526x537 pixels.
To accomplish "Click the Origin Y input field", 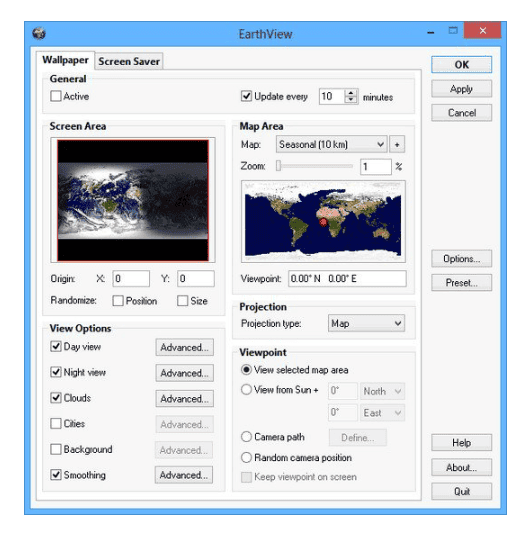I will pyautogui.click(x=196, y=278).
